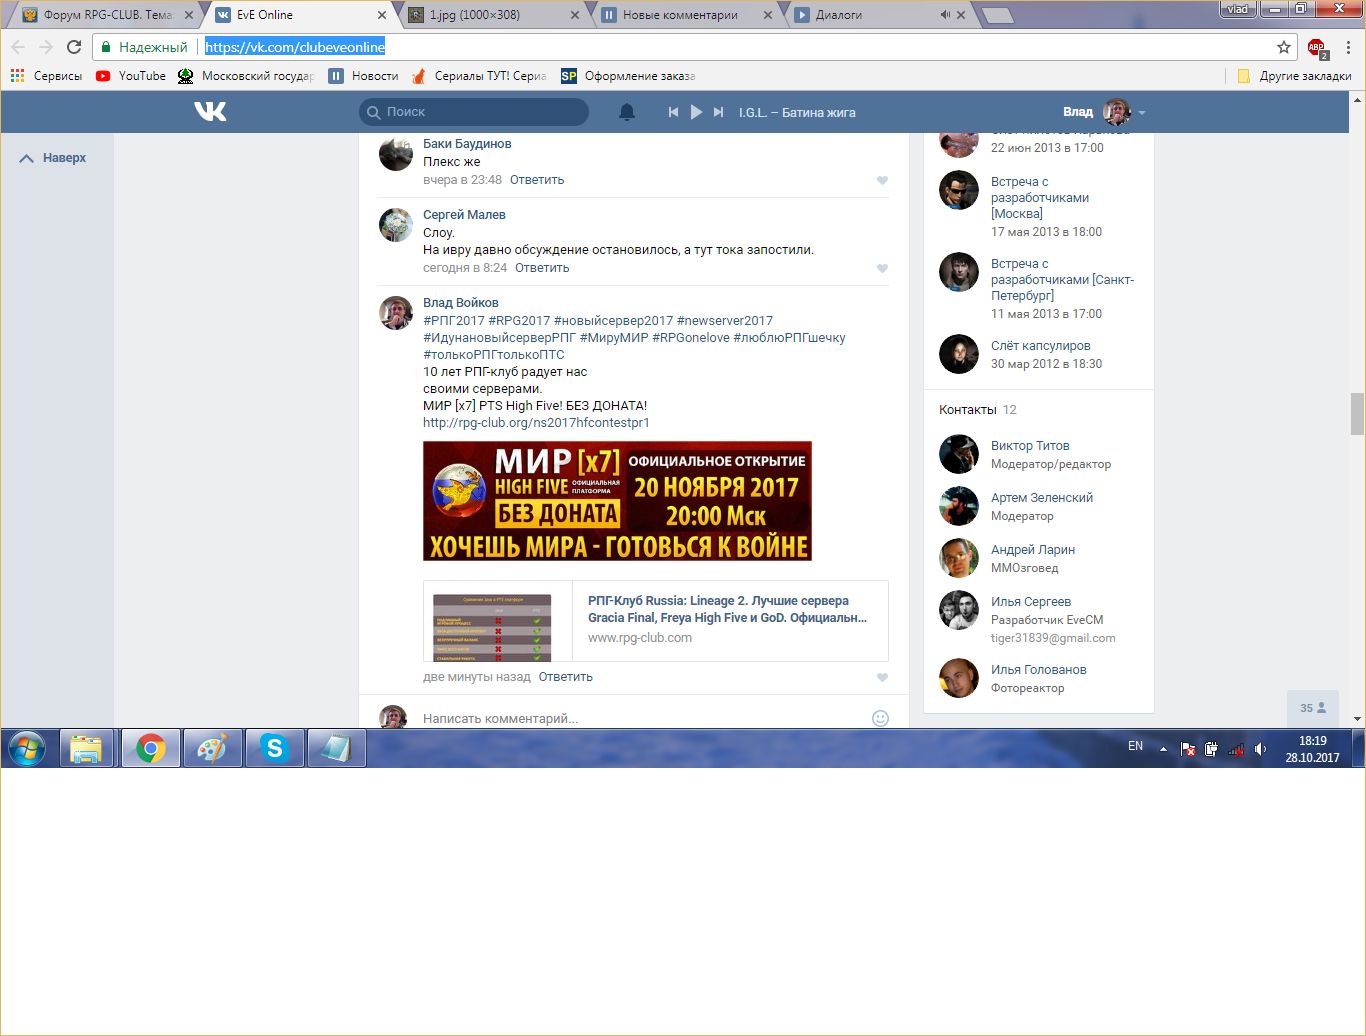
Task: Play the I.G.L. track in header
Action: 696,112
